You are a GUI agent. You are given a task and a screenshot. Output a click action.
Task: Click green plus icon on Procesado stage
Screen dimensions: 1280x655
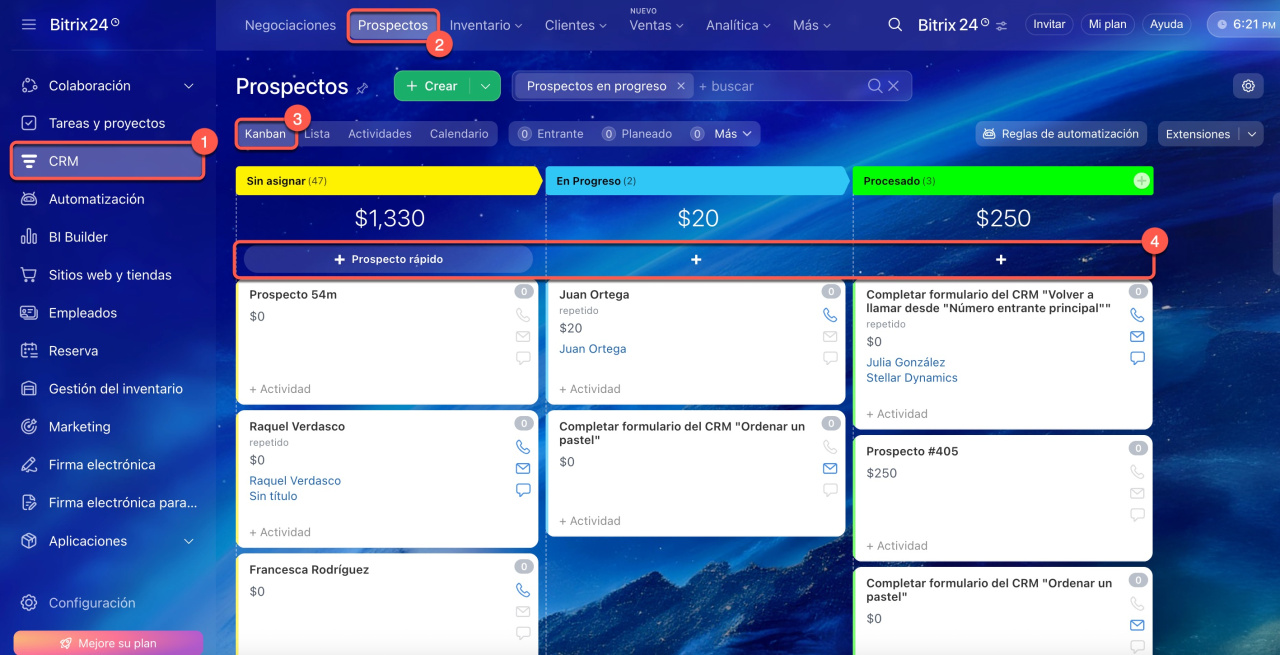pyautogui.click(x=1141, y=181)
